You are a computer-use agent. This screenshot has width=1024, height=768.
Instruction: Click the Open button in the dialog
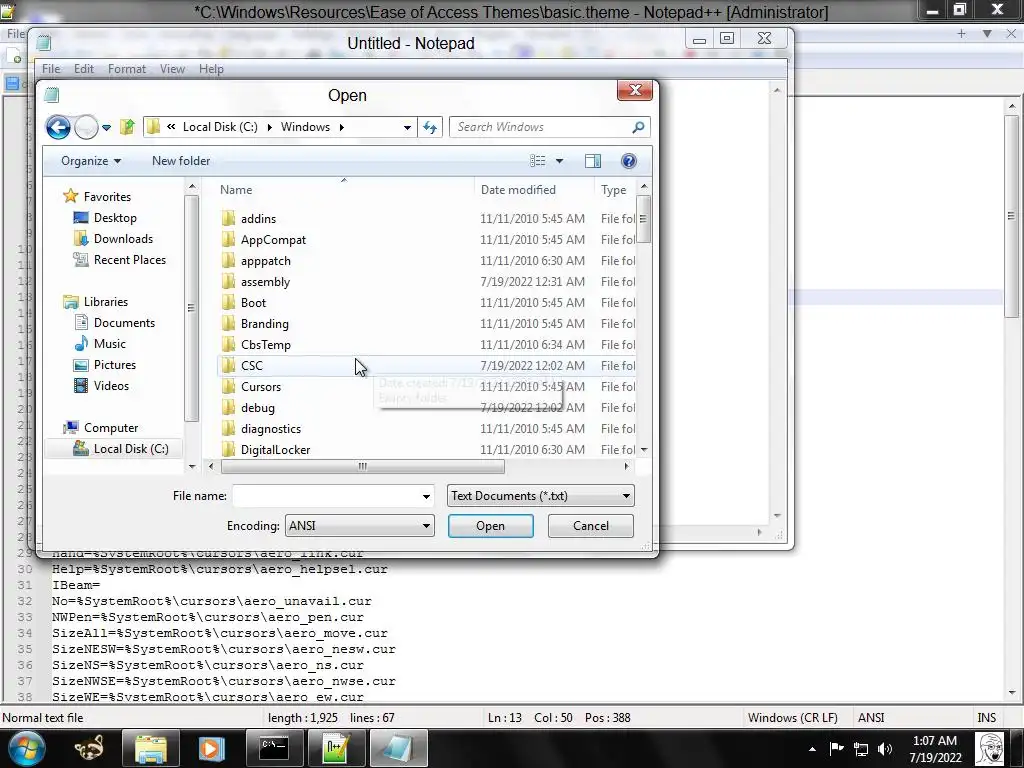pyautogui.click(x=490, y=526)
